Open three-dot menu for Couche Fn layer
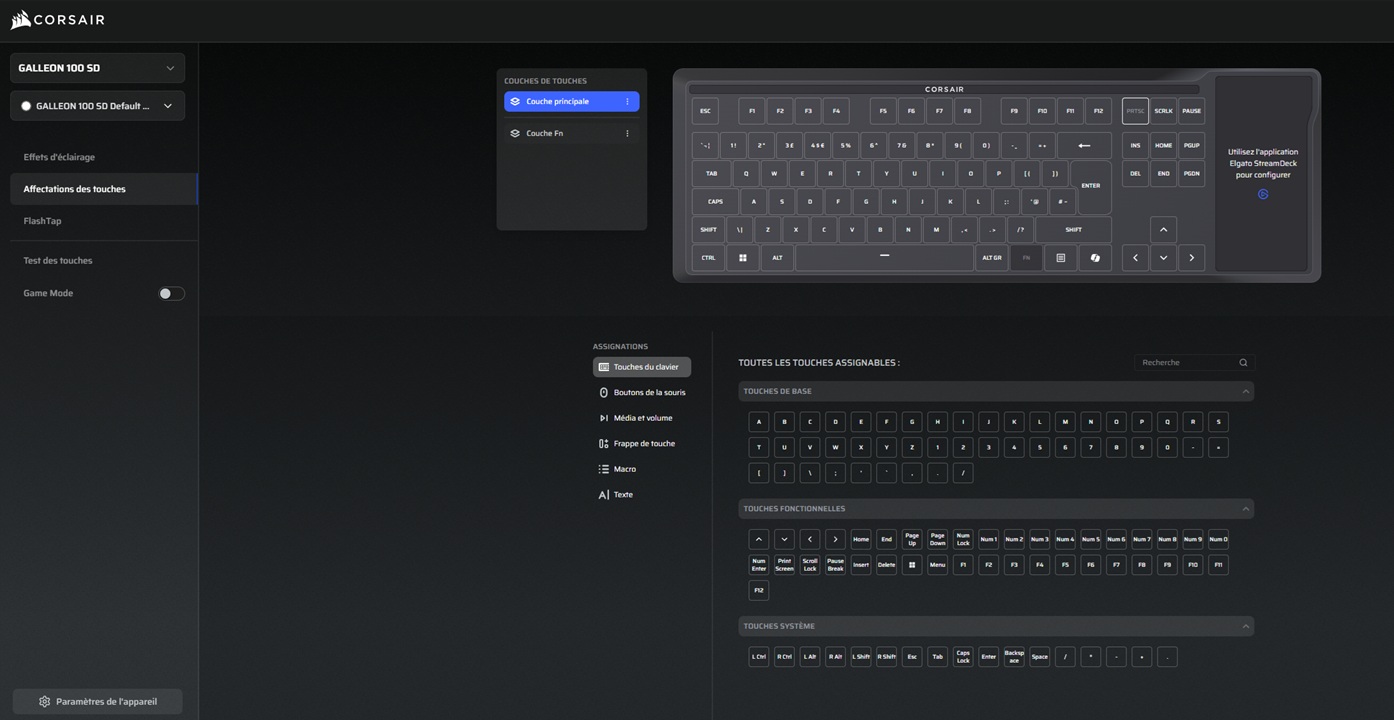Viewport: 1394px width, 720px height. (x=627, y=134)
